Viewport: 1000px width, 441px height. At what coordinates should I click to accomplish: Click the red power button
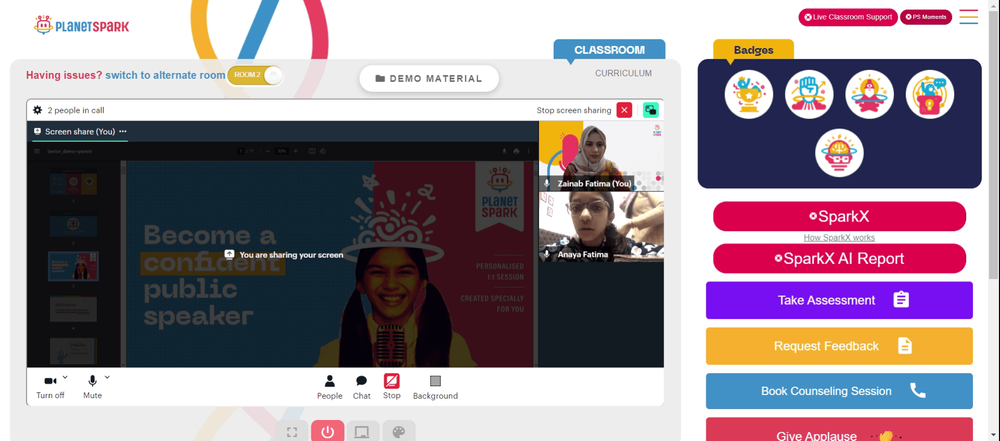(x=328, y=432)
